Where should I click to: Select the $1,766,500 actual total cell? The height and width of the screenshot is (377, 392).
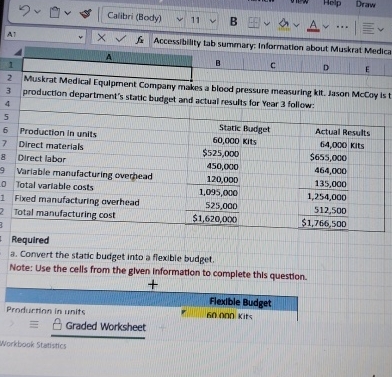[x=323, y=223]
